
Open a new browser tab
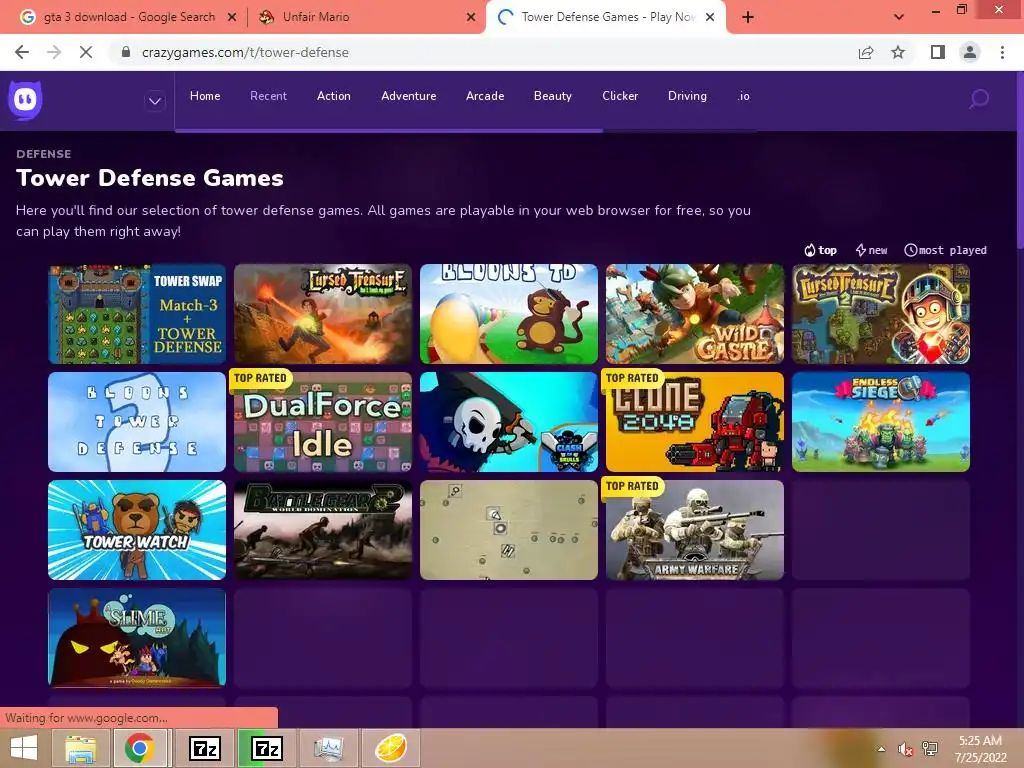point(748,17)
